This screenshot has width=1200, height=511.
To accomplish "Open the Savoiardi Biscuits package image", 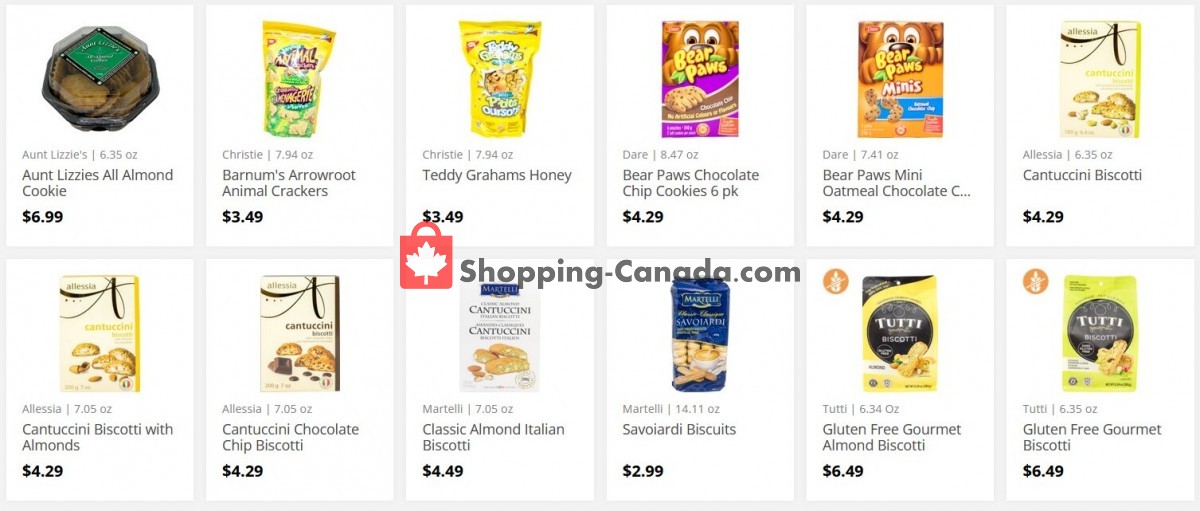I will coord(699,334).
